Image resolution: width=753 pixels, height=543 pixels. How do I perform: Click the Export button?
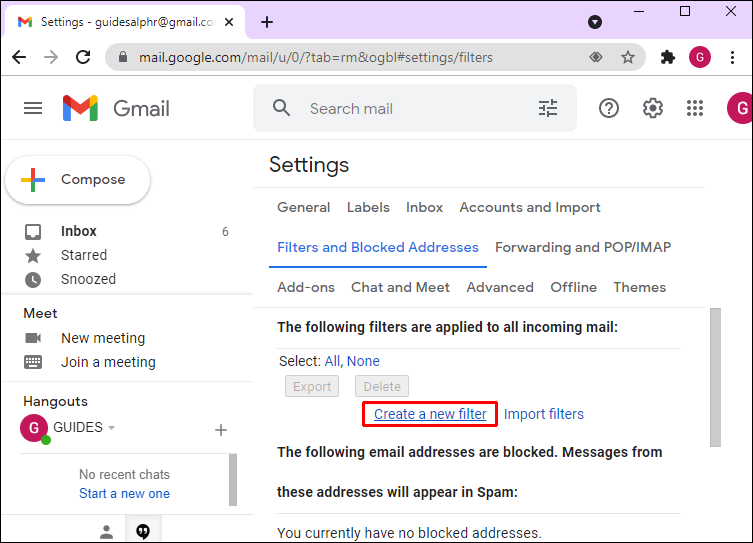(312, 386)
